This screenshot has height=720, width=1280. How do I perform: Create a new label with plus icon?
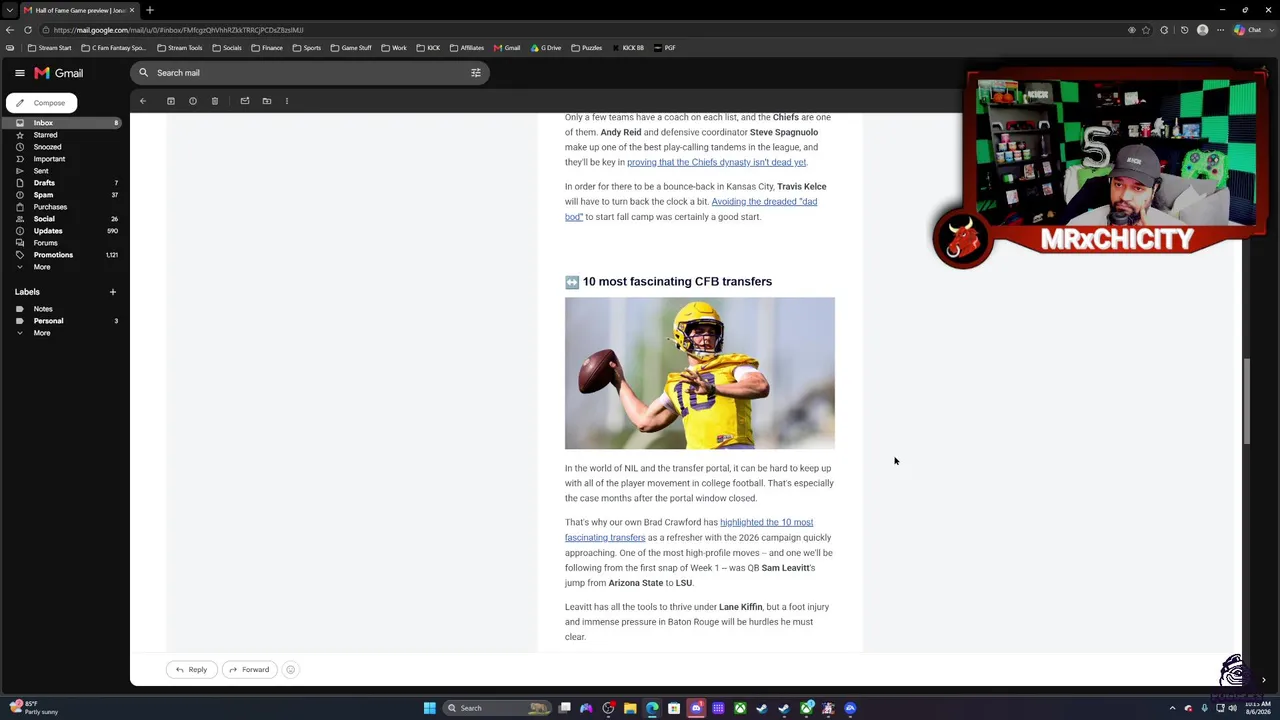tap(112, 292)
